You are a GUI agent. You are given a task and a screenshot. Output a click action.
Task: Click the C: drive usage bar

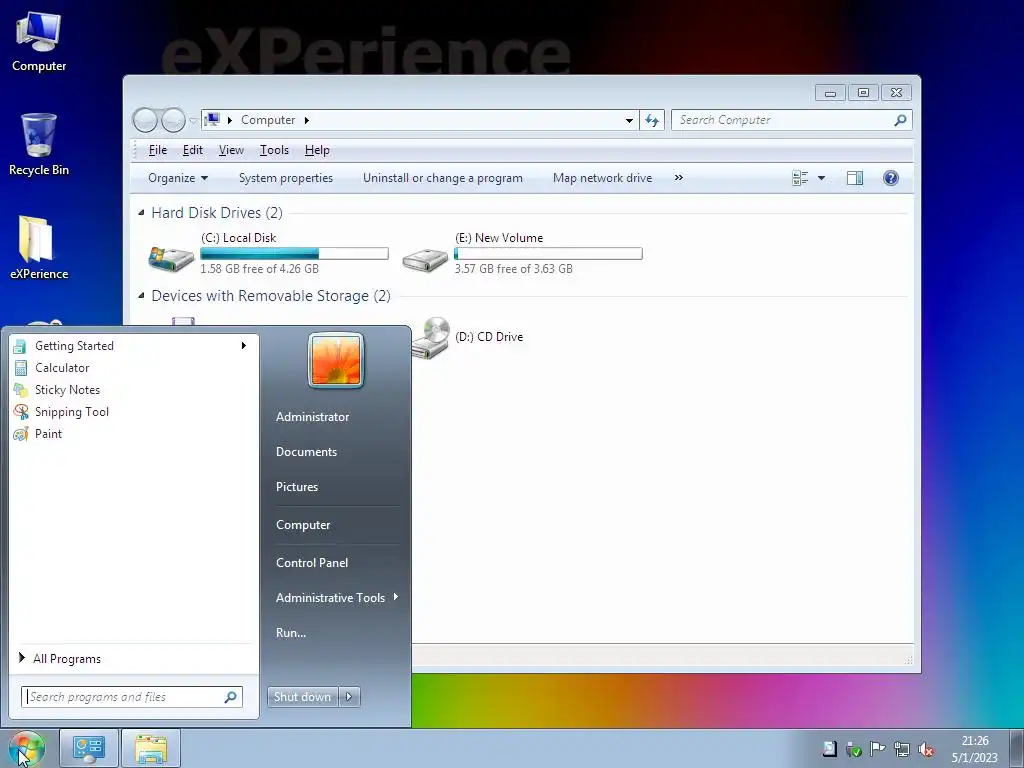click(295, 253)
